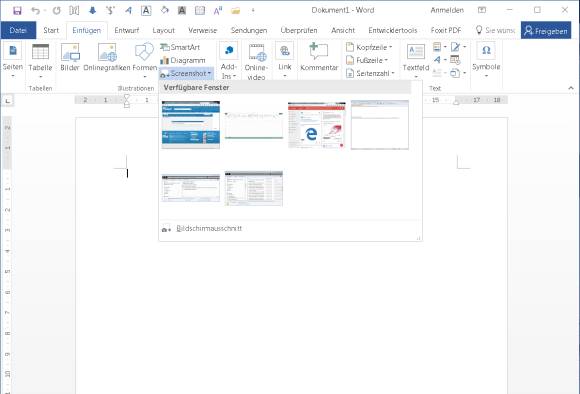Click the tab stop selector left of the ruler

point(8,100)
